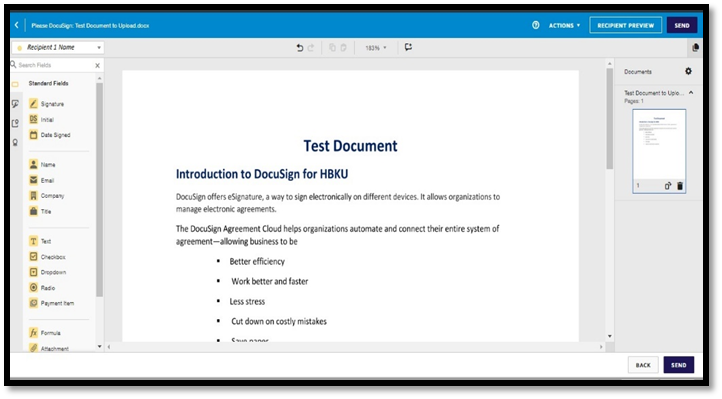This screenshot has height=399, width=722.
Task: Click the document vertical scrollbar up arrow
Action: [610, 64]
